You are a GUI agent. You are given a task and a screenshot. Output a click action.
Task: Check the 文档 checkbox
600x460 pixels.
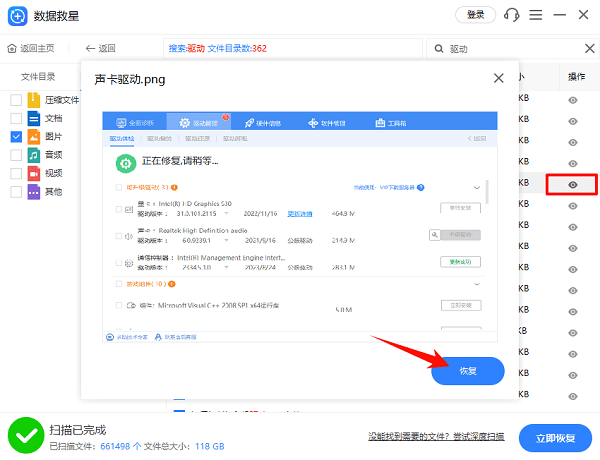16,118
